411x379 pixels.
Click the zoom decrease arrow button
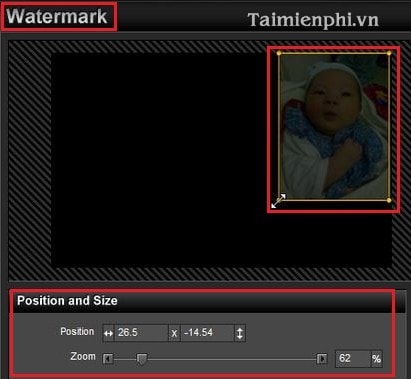108,359
